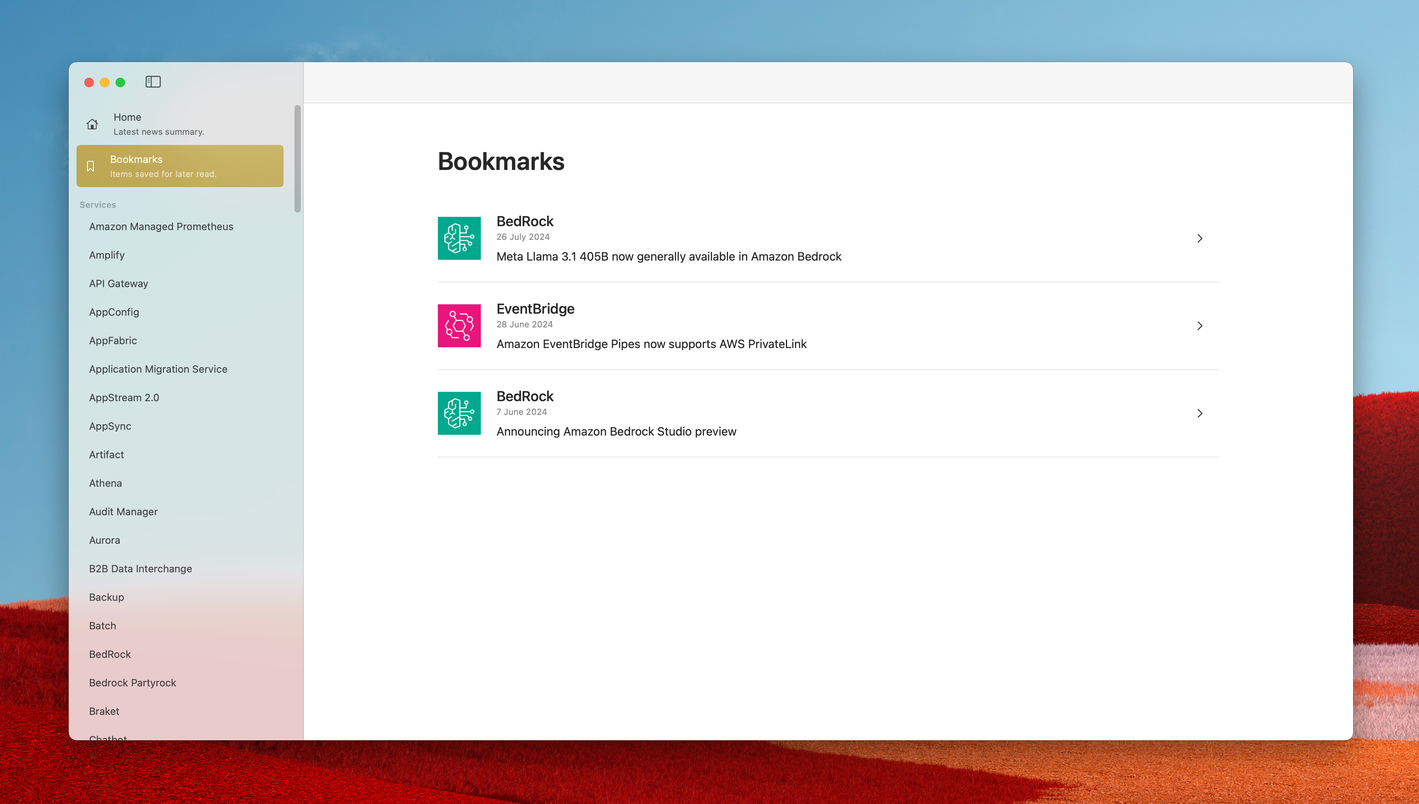The width and height of the screenshot is (1419, 804).
Task: Click the Bedrock Studio preview bookmark's icon
Action: tap(459, 413)
